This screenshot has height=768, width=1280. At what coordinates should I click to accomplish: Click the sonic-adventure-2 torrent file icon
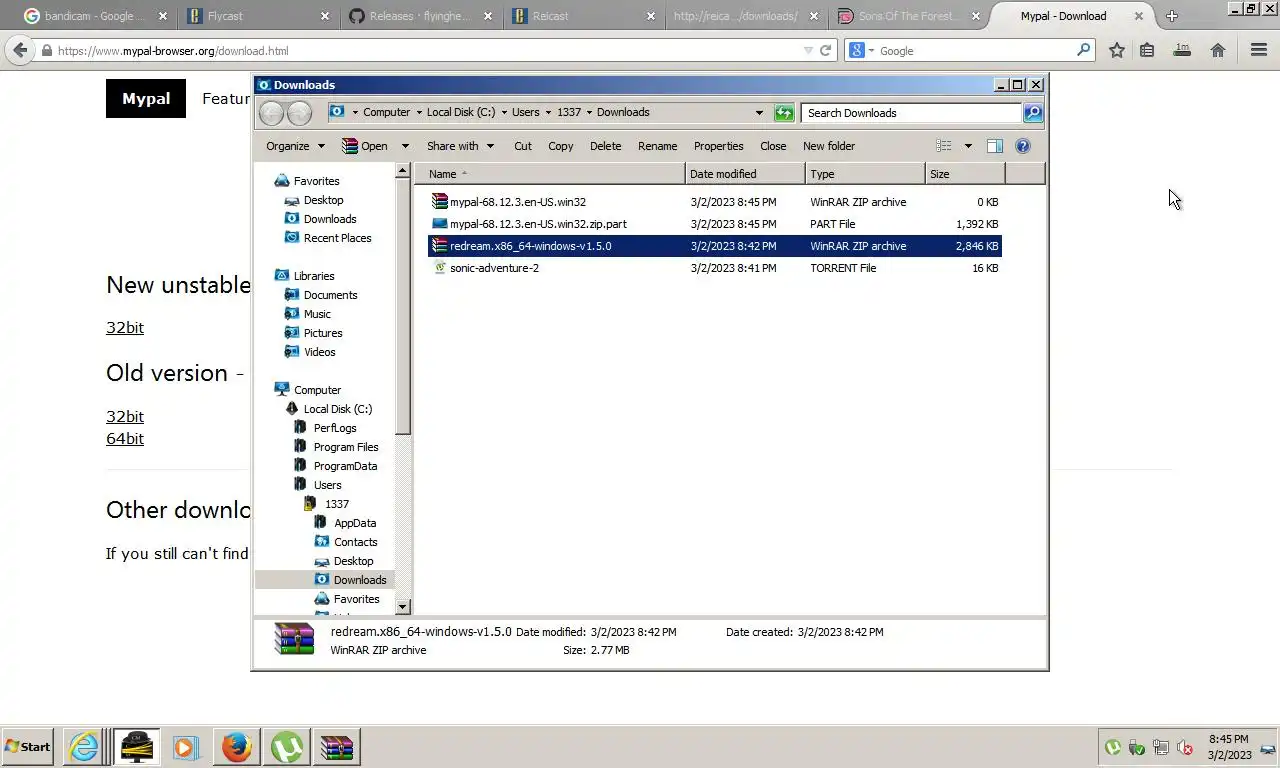pyautogui.click(x=439, y=268)
